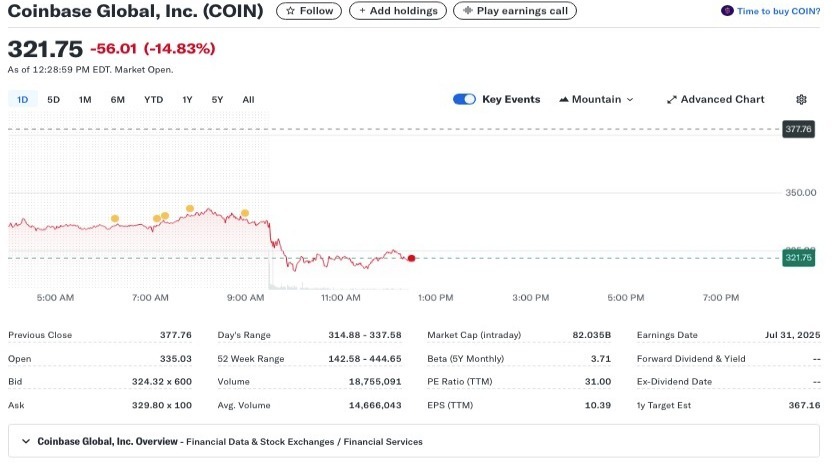Screen dimensions: 836x464
Task: Select the 5D range tab
Action: (53, 99)
